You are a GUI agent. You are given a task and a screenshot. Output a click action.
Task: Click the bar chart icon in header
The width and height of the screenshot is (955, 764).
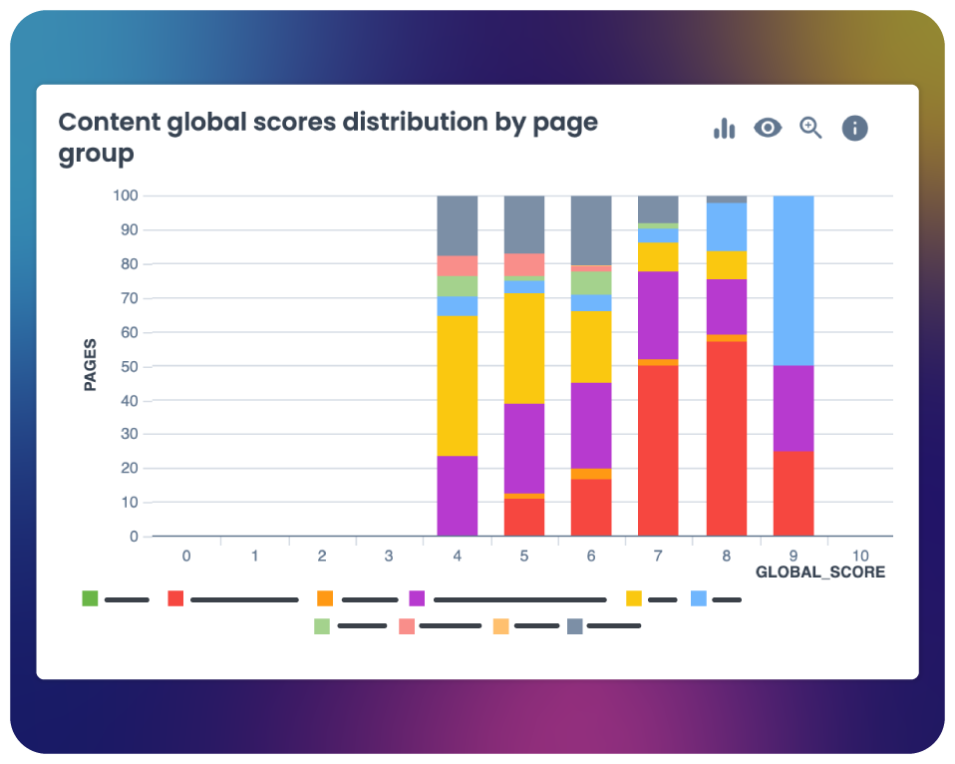(724, 128)
